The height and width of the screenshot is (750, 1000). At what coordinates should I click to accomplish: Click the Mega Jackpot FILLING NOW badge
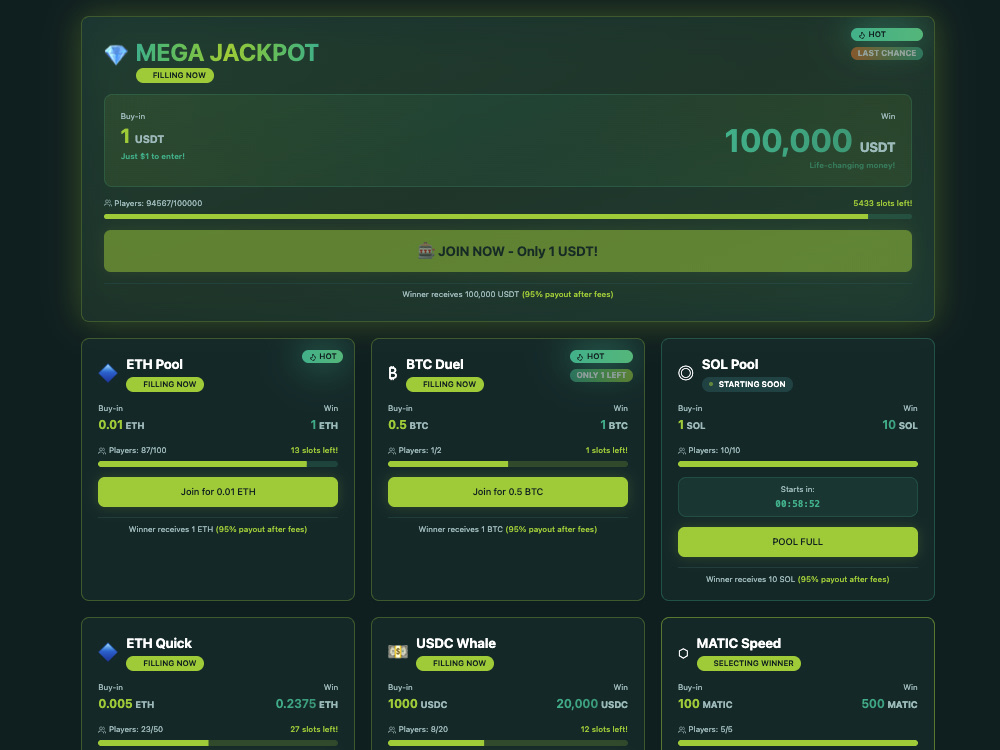(175, 75)
